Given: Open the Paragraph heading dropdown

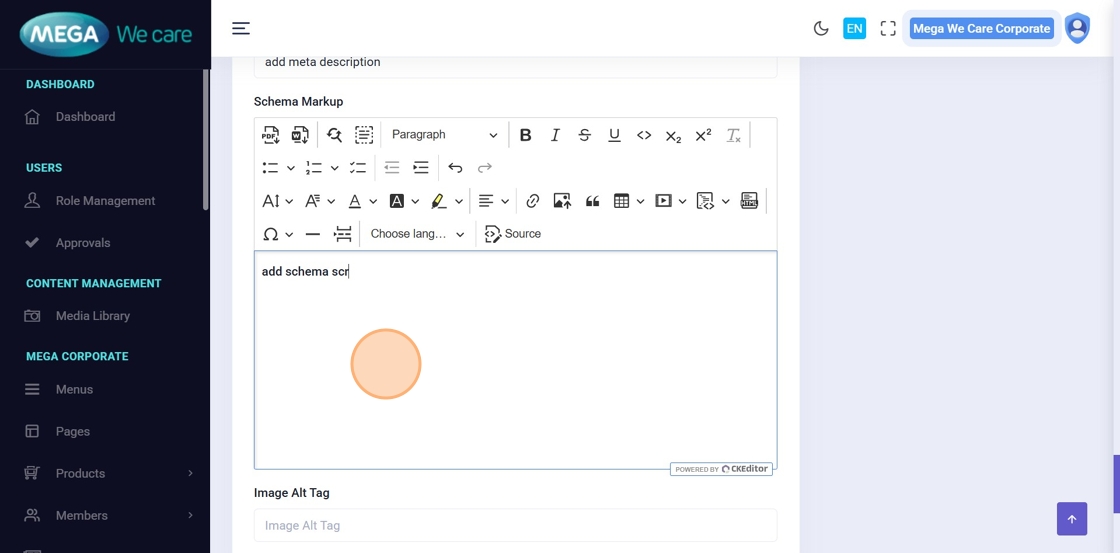Looking at the screenshot, I should [443, 135].
